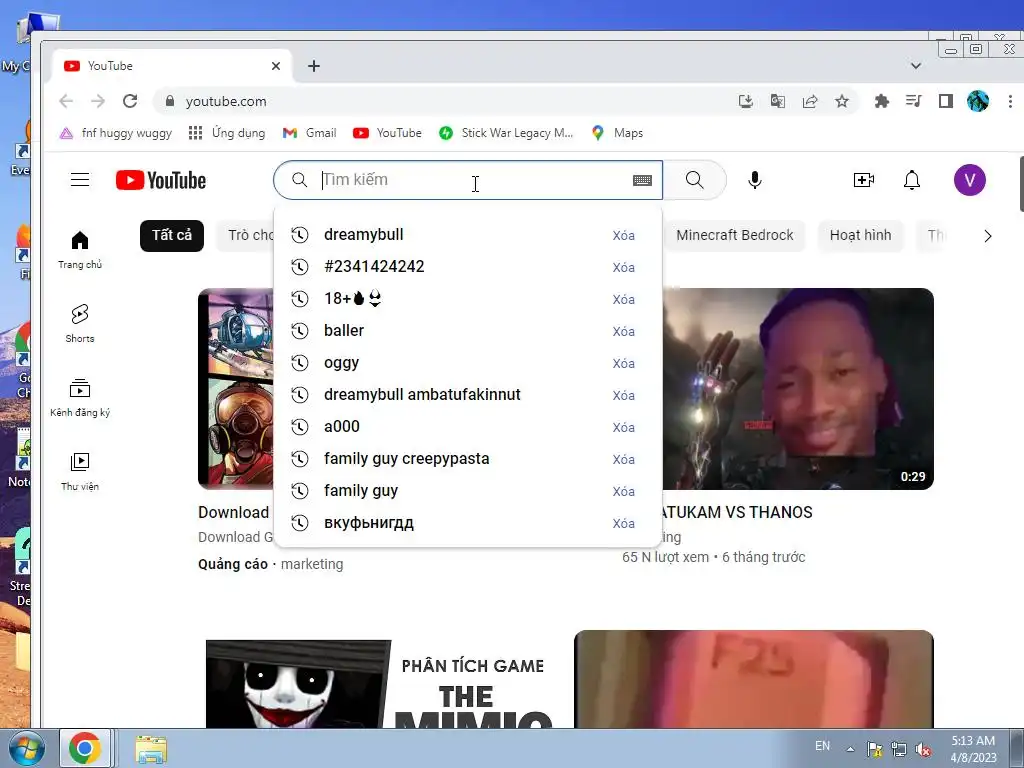1024x768 pixels.
Task: Go to Trang chủ in sidebar
Action: [x=80, y=249]
